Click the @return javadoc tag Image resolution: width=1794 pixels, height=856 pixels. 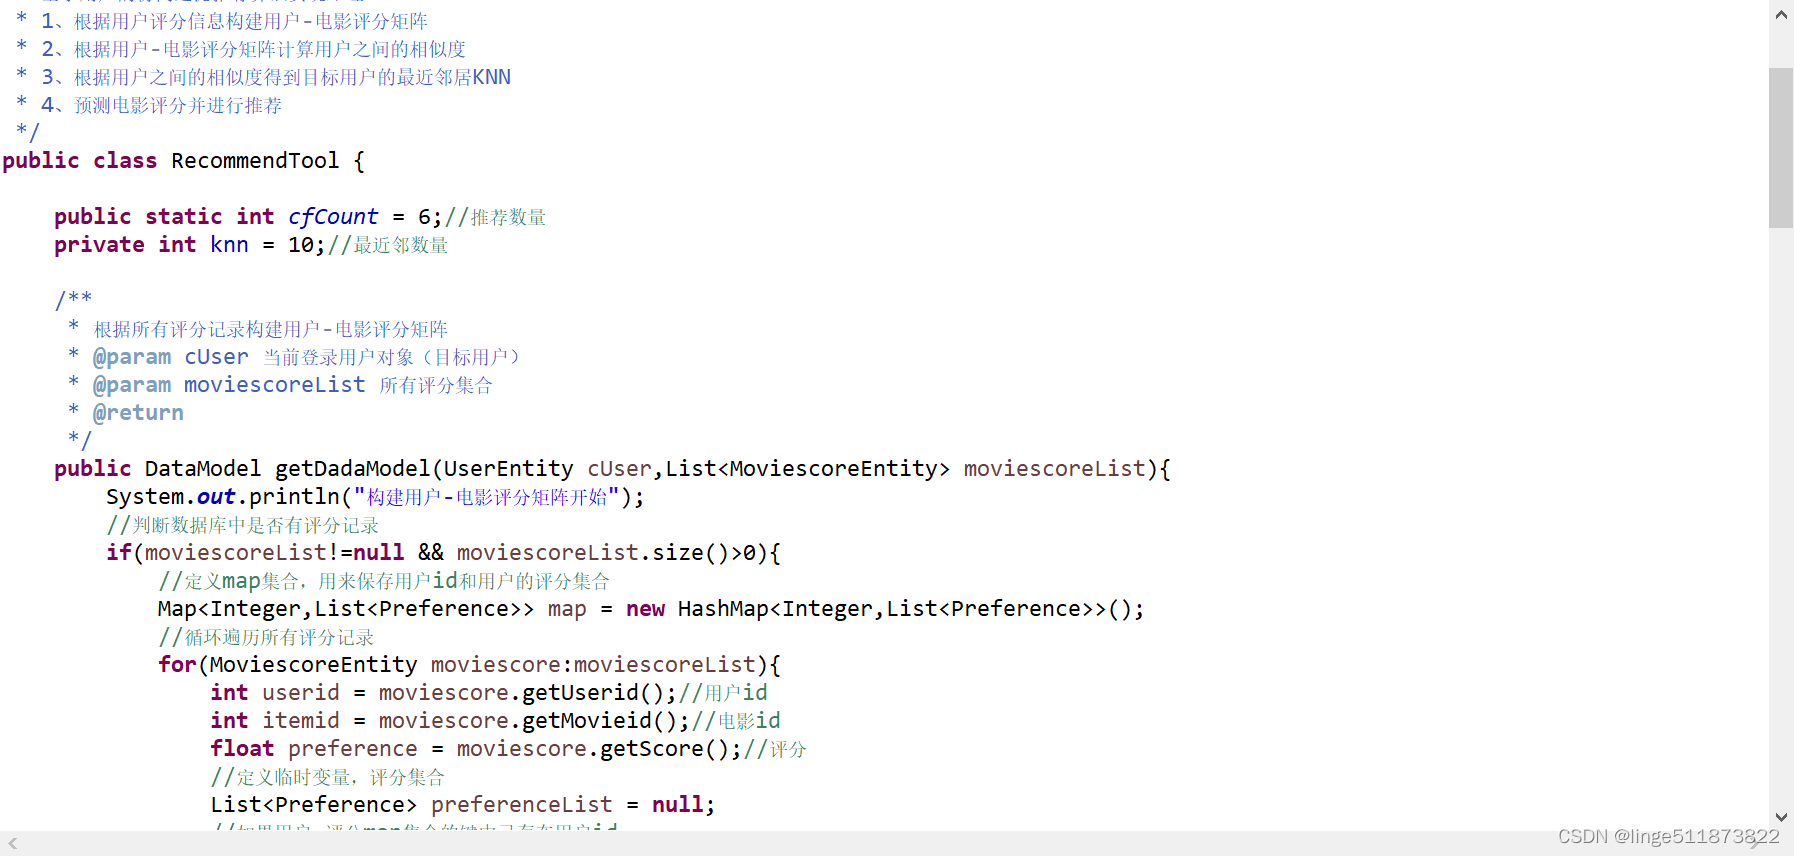click(138, 413)
